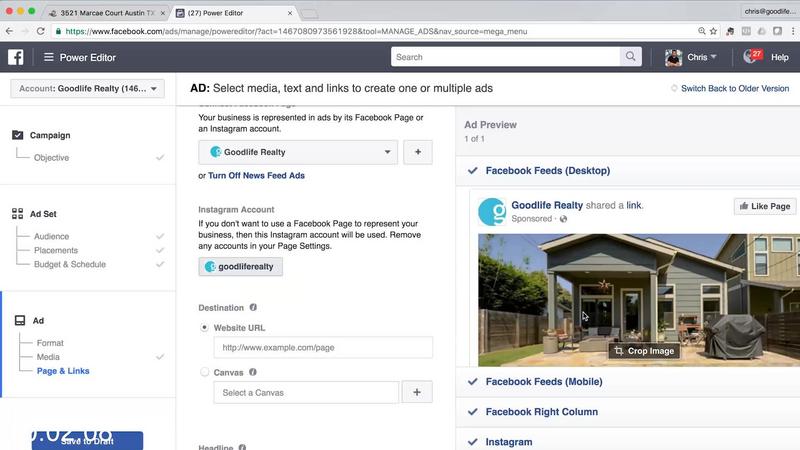The image size is (800, 450).
Task: Click sponsored globe privacy icon
Action: (x=563, y=219)
